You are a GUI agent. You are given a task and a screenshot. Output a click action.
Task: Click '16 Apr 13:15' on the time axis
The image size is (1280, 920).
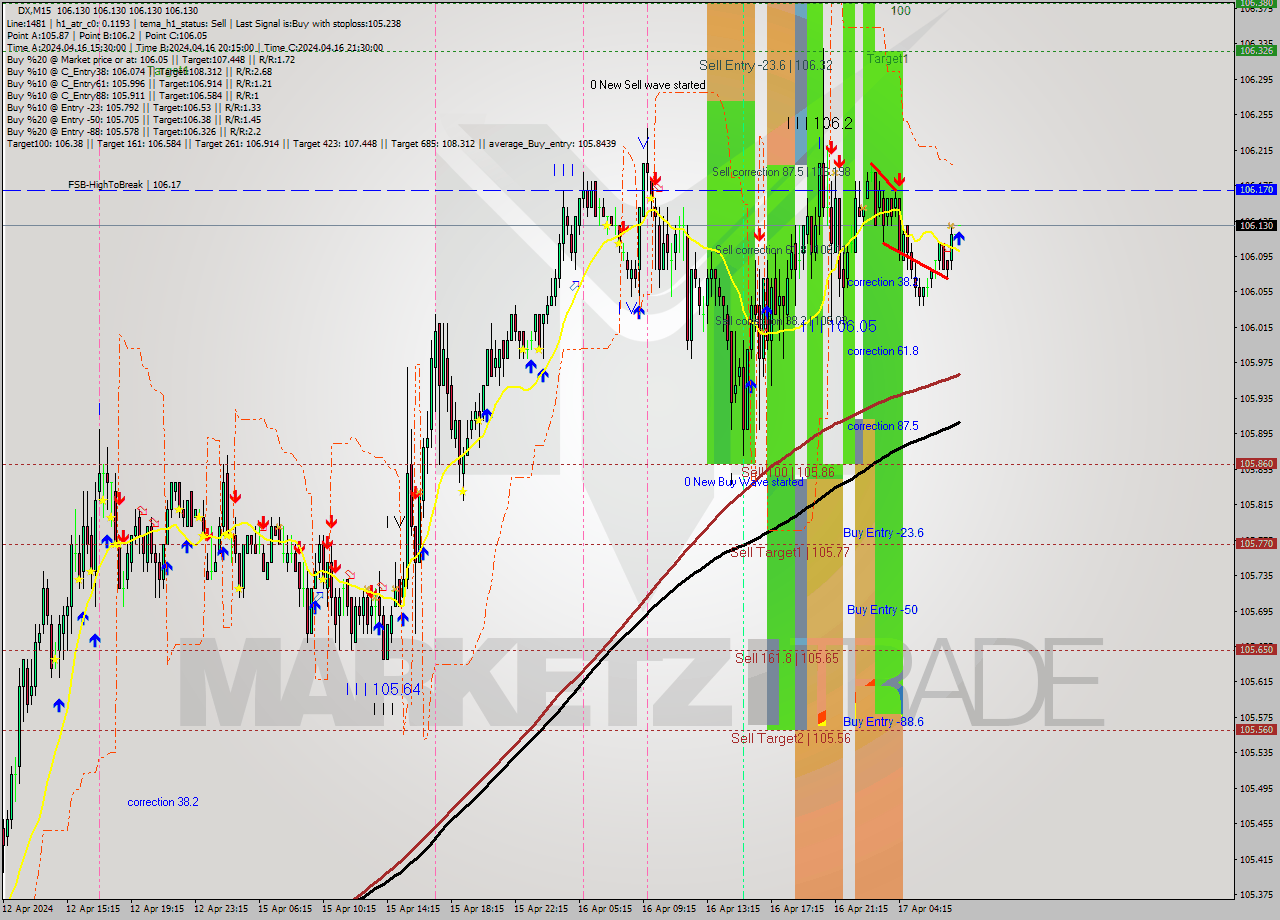tap(733, 909)
